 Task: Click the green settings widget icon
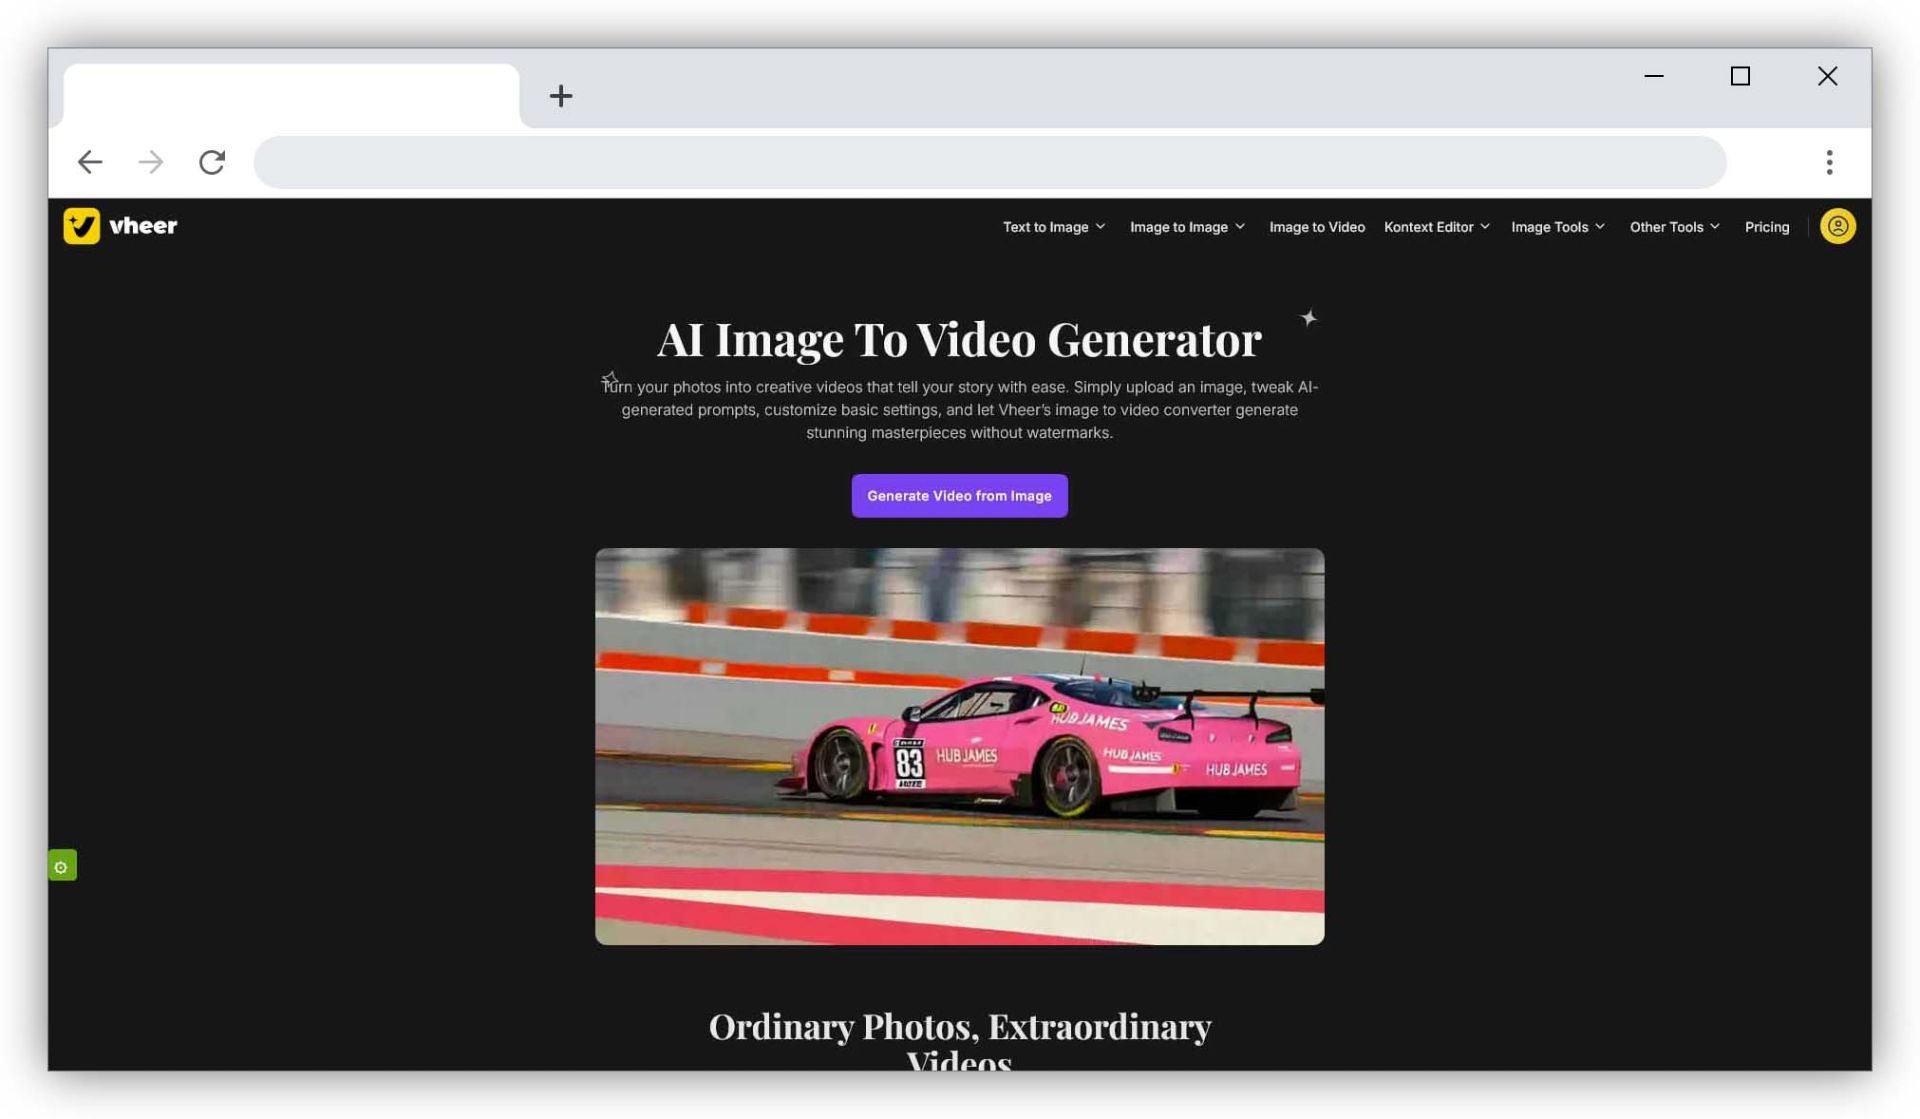(62, 866)
